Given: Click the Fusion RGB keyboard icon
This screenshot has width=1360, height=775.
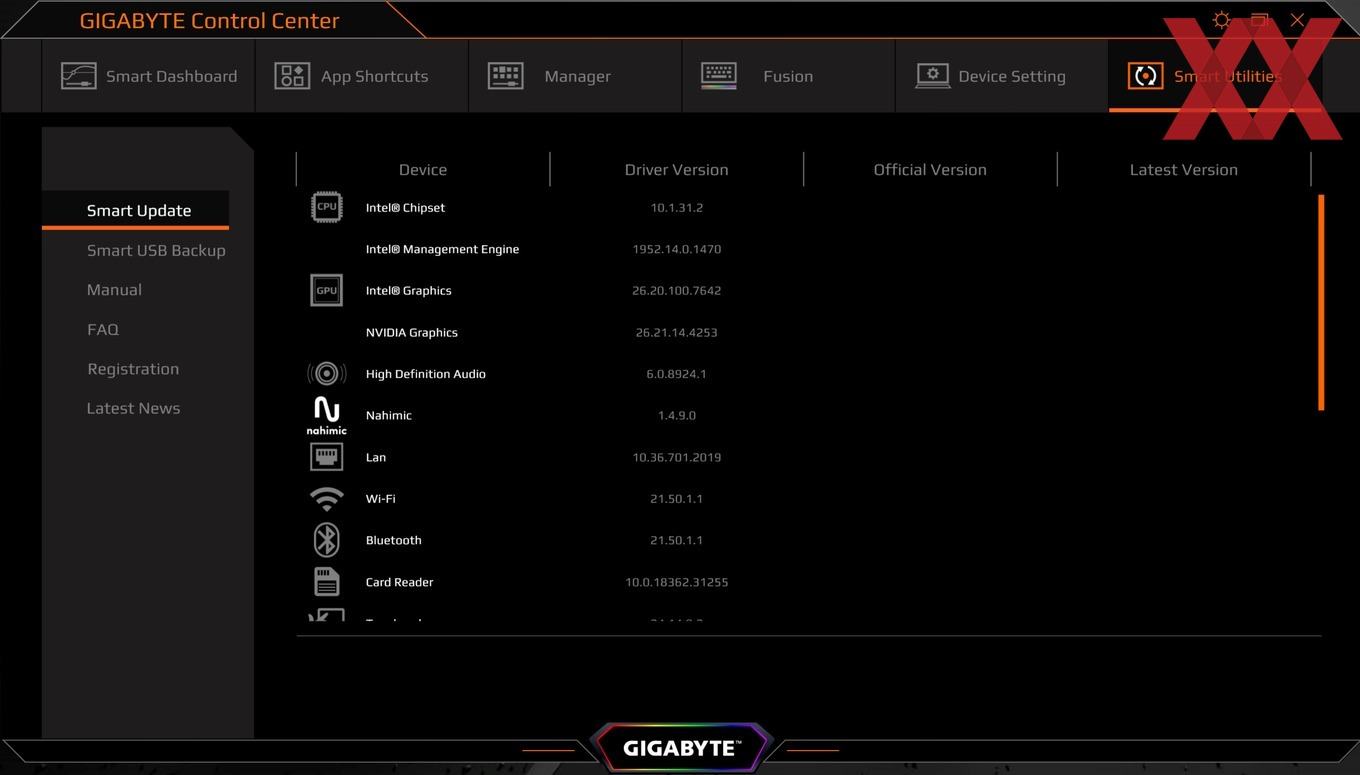Looking at the screenshot, I should 719,76.
